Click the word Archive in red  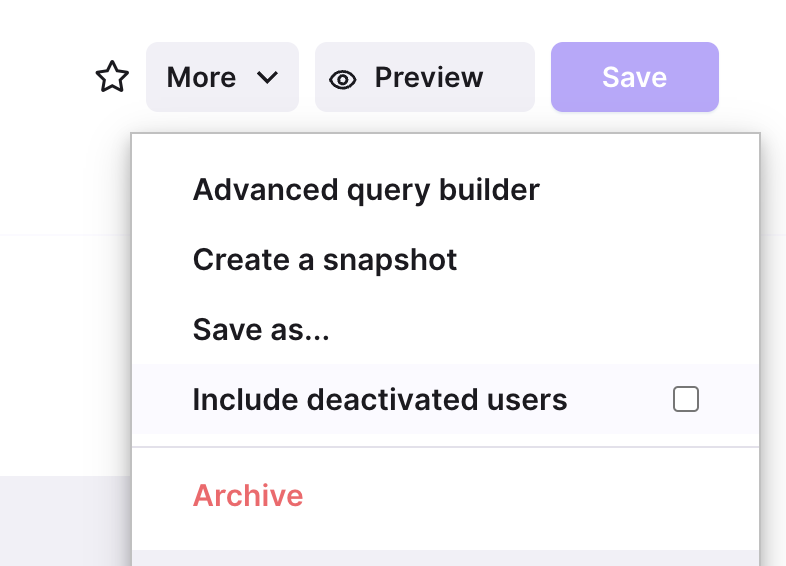coord(248,495)
